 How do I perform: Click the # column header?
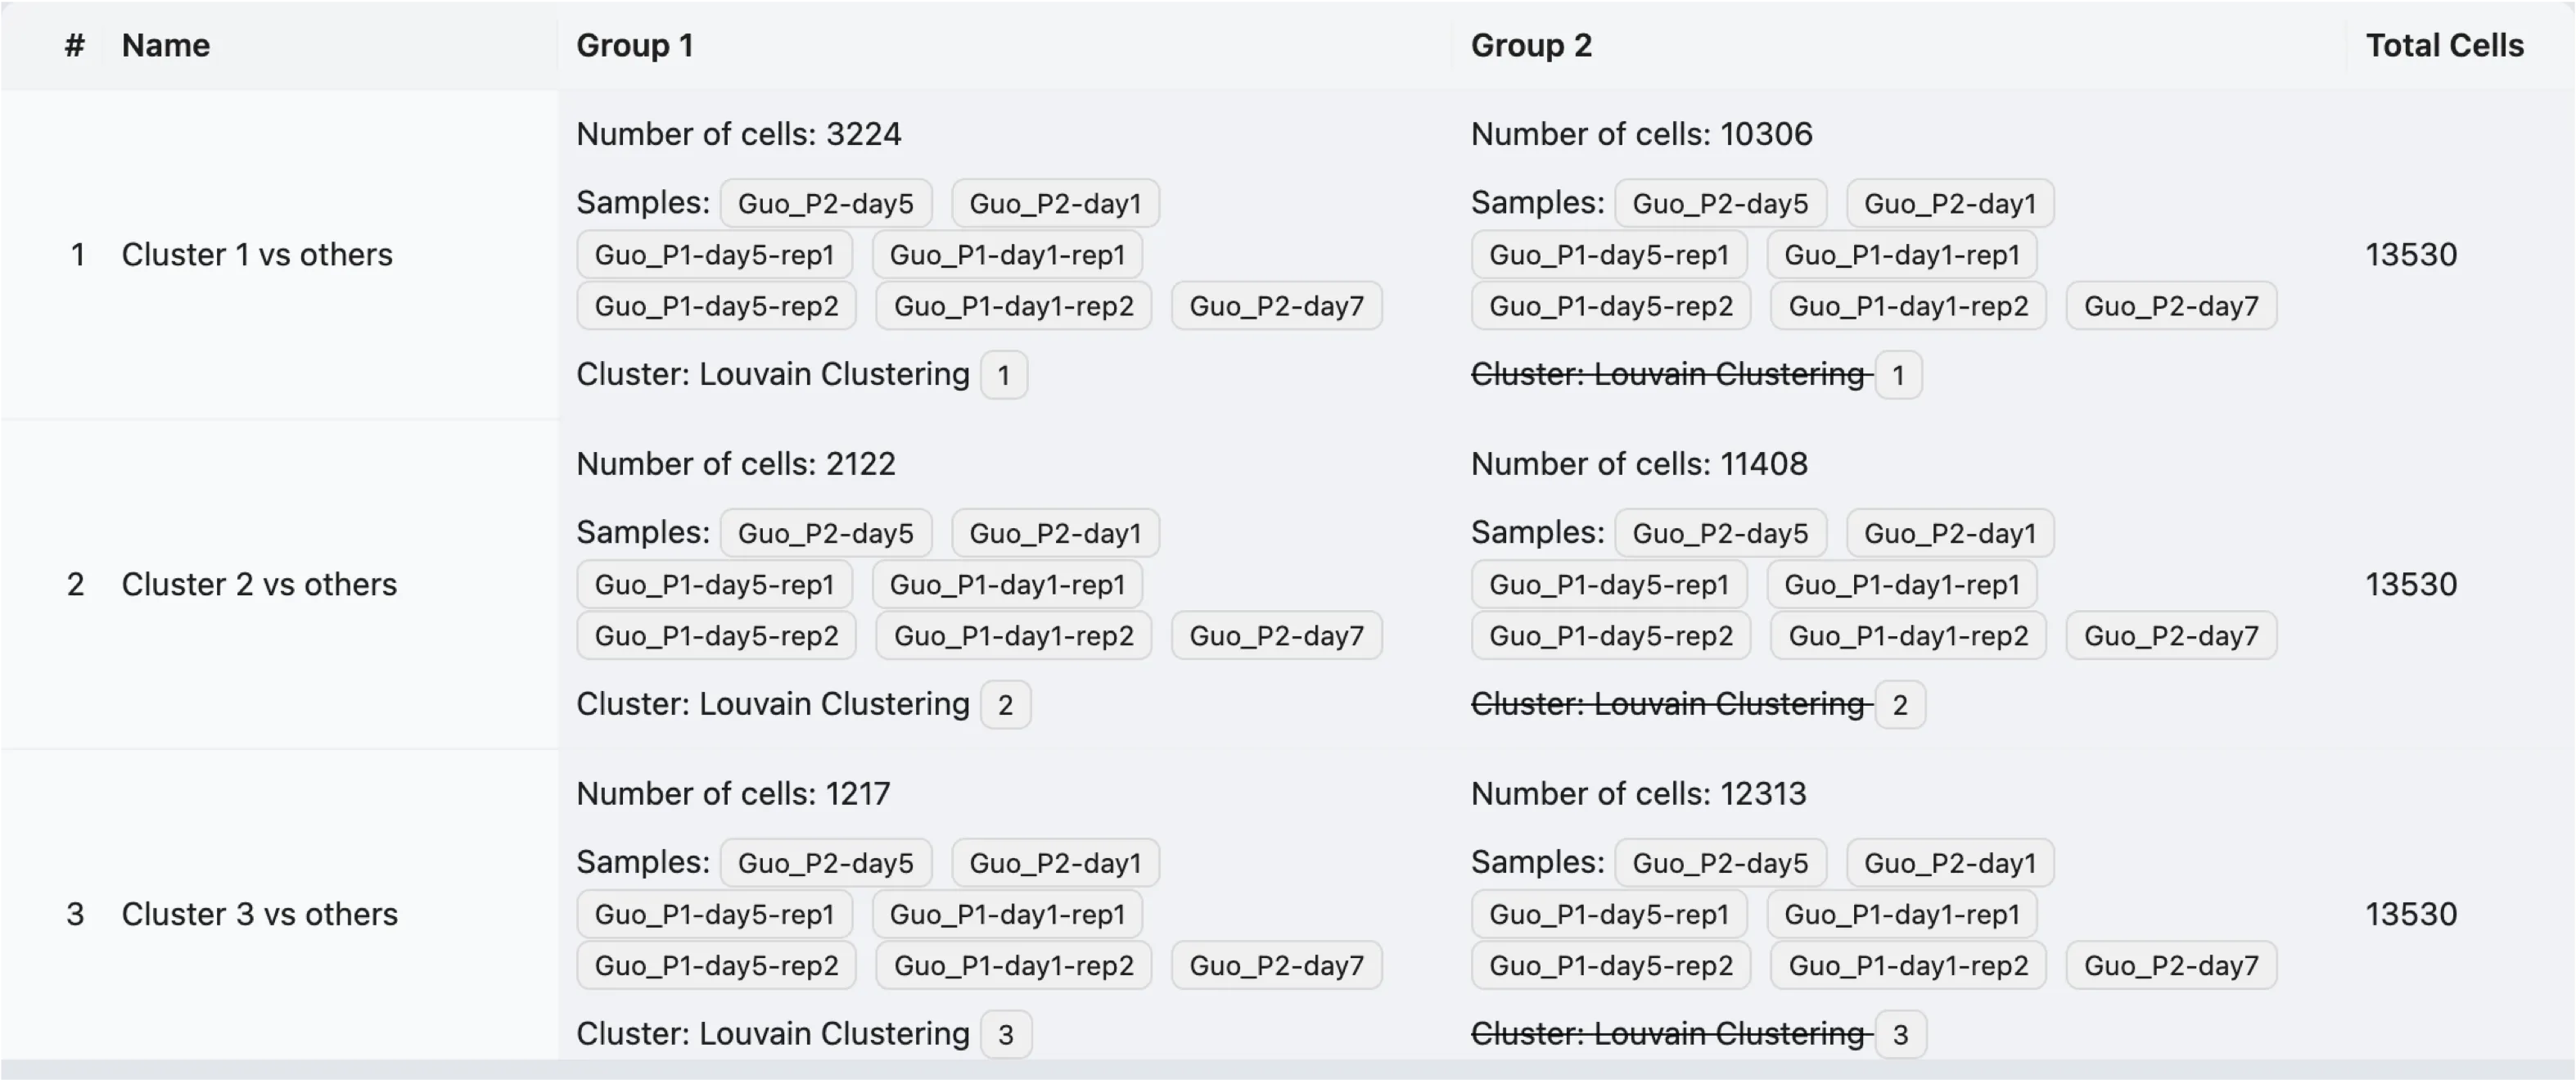pos(75,45)
